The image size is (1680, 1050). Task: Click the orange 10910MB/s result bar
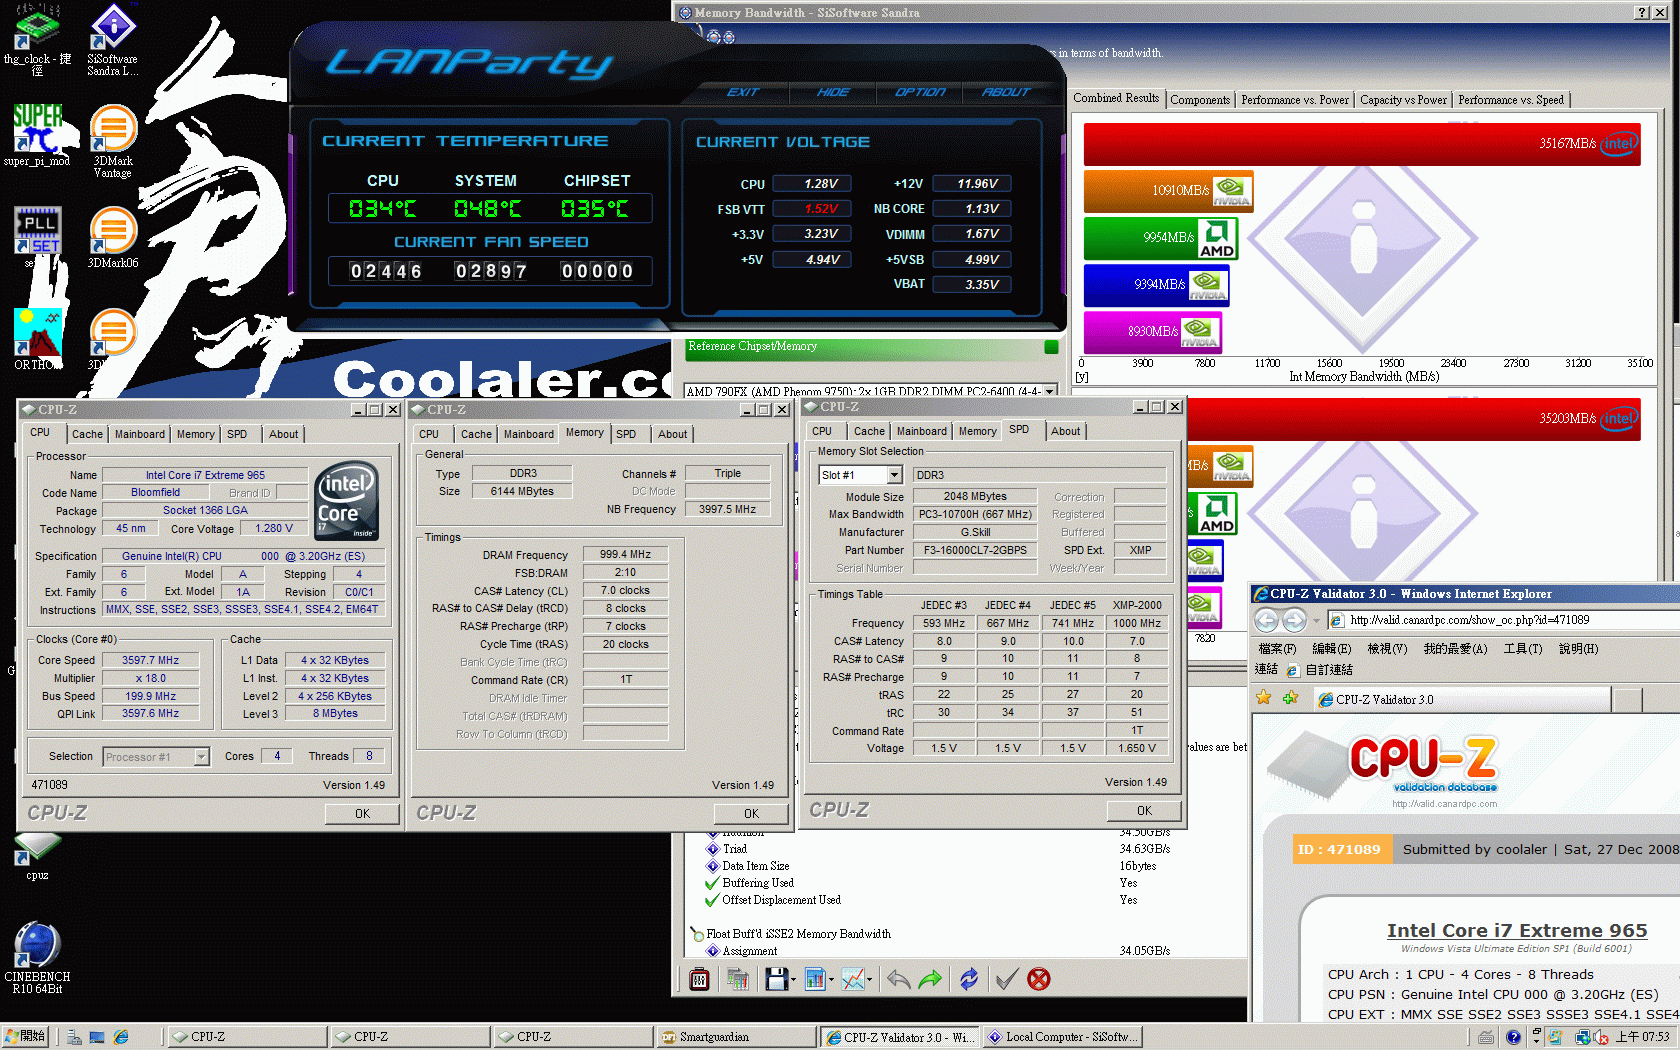pyautogui.click(x=1168, y=191)
